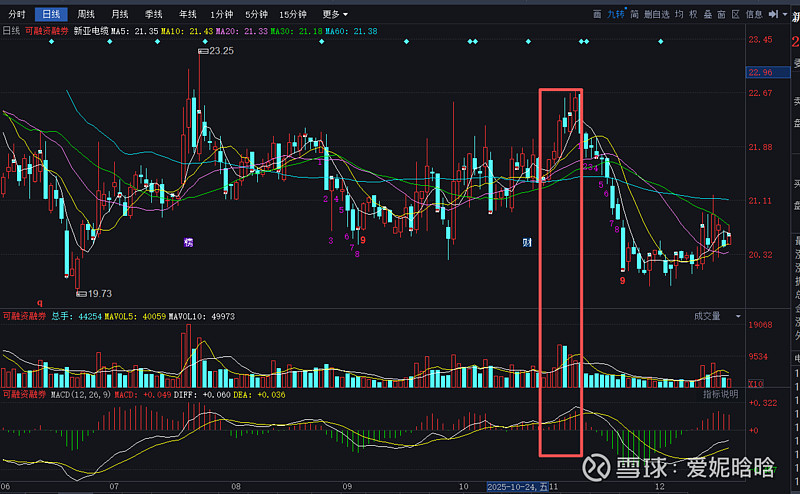800x494 pixels.
Task: Toggle the 信息 info markers
Action: tap(754, 15)
